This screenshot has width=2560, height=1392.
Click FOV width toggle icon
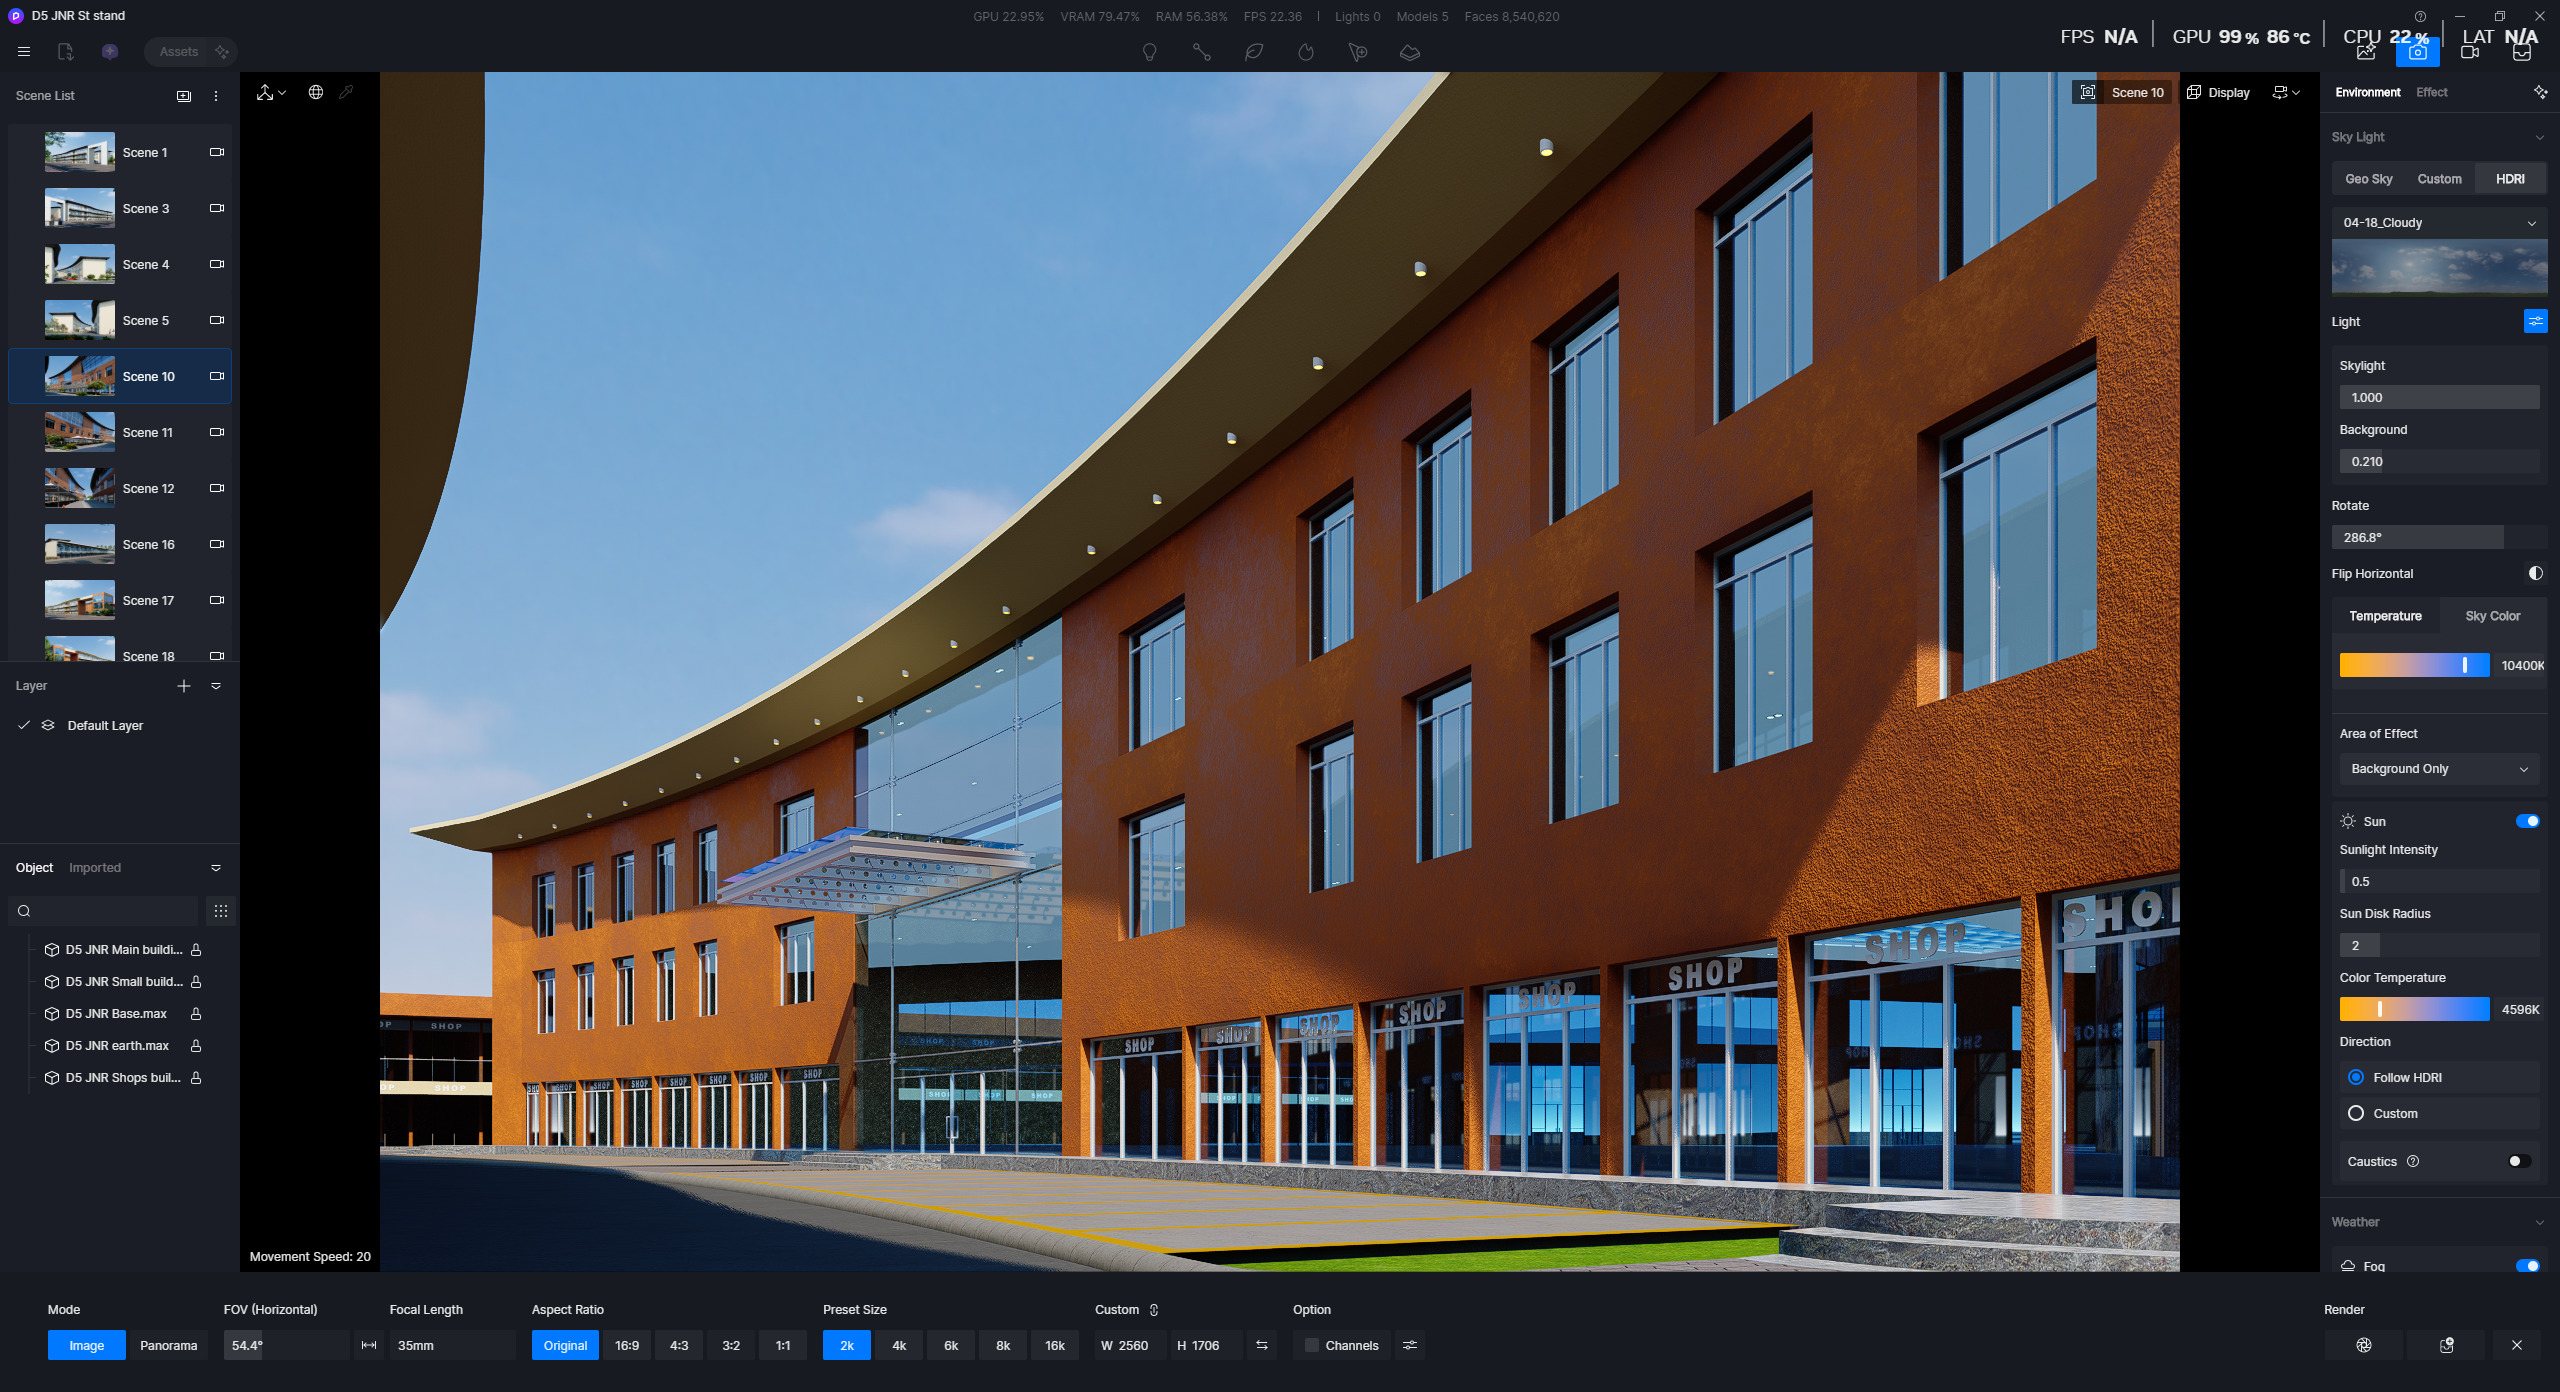pos(369,1345)
